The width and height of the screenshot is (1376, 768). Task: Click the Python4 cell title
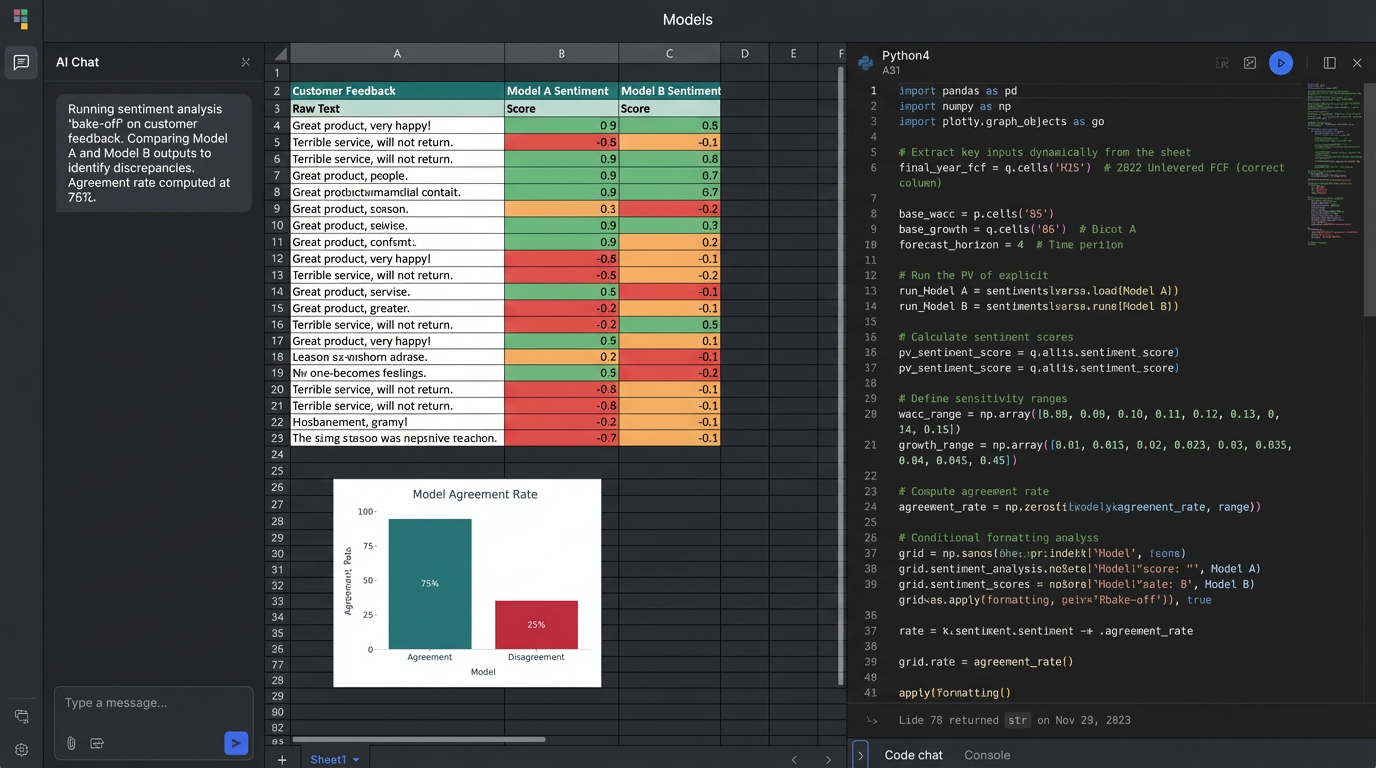click(906, 56)
